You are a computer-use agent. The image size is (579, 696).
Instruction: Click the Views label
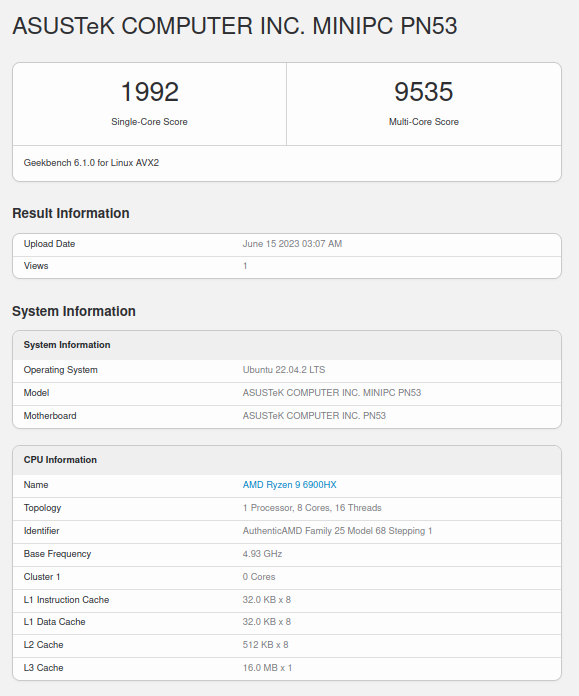coord(36,266)
